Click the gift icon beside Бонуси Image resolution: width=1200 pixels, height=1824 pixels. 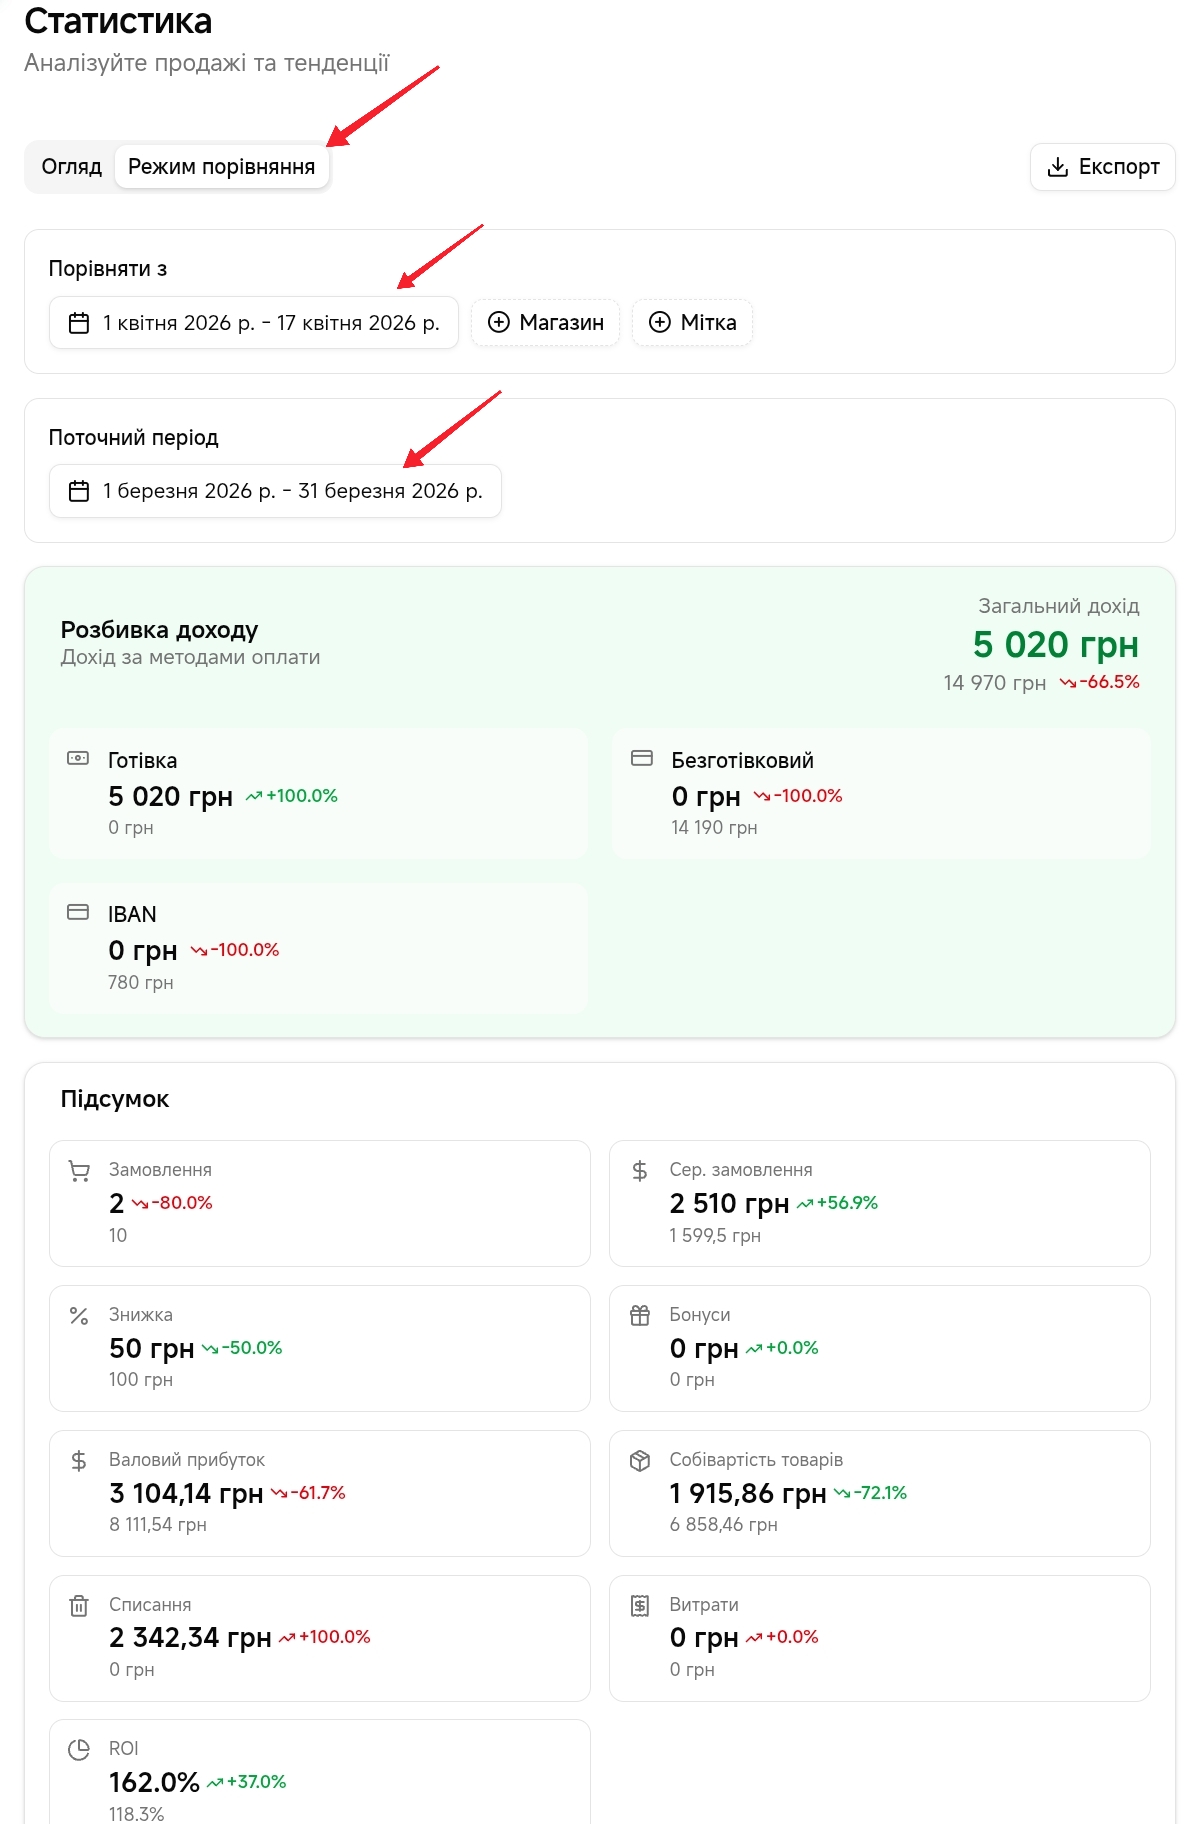640,1316
